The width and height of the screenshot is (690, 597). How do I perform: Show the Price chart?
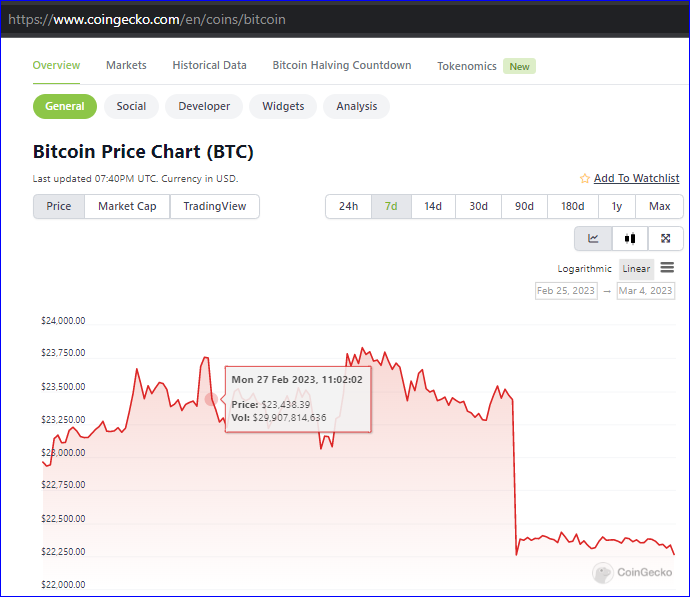pyautogui.click(x=59, y=206)
